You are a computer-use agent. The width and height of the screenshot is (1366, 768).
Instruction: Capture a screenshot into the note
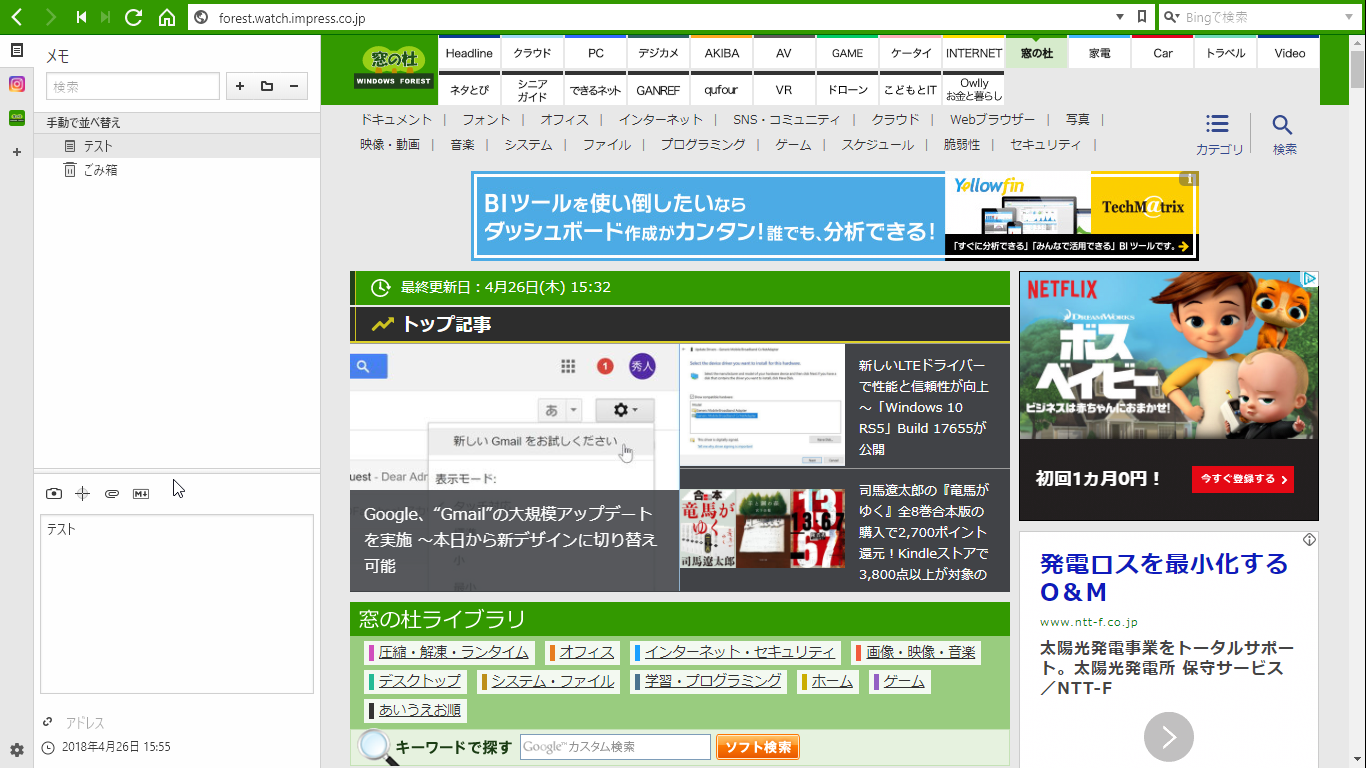[x=56, y=493]
